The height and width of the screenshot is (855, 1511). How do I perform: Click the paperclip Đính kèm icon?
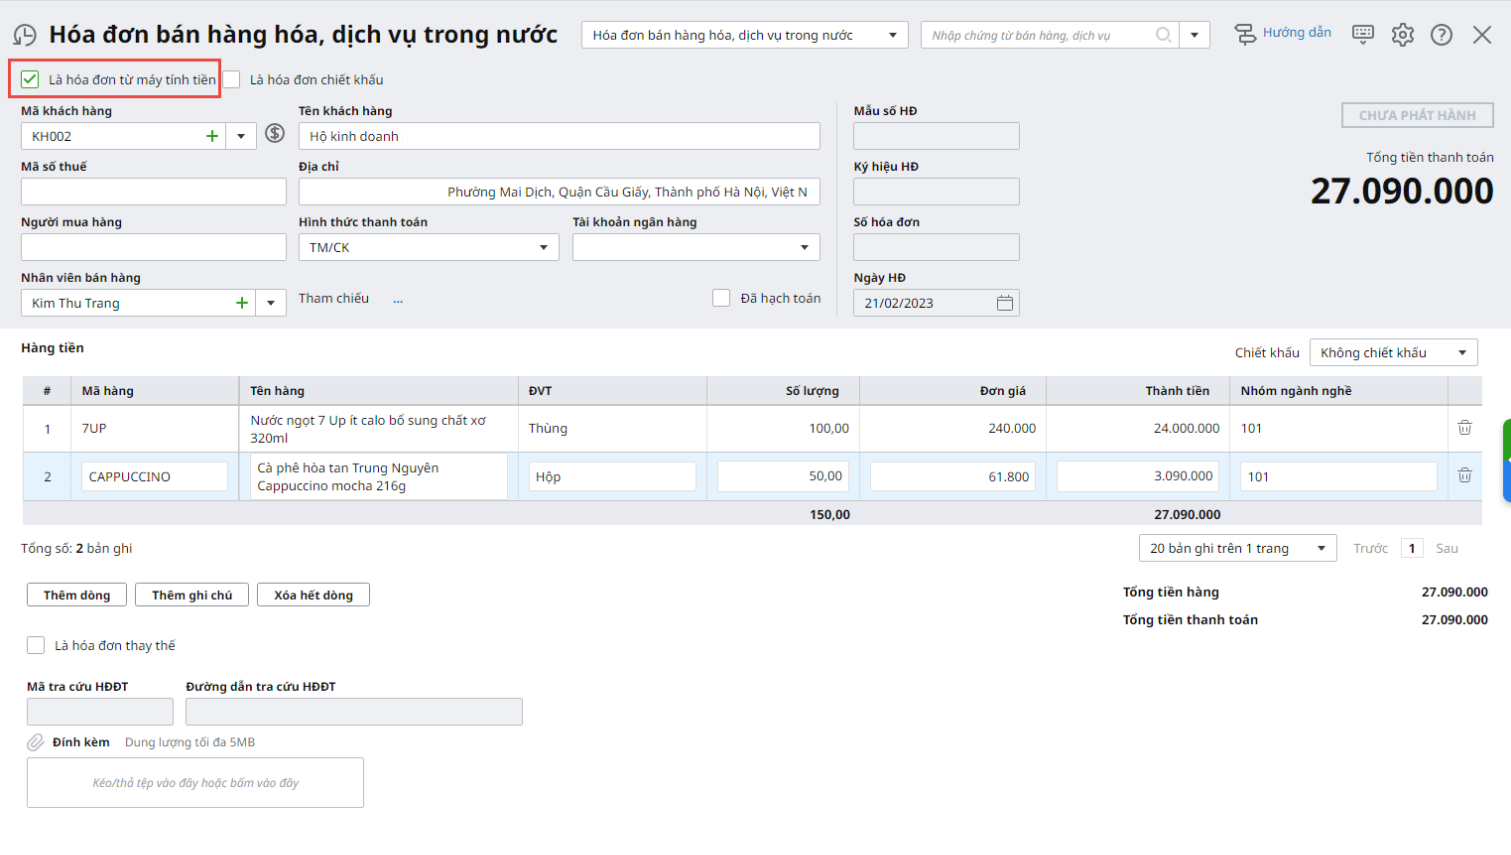point(35,742)
